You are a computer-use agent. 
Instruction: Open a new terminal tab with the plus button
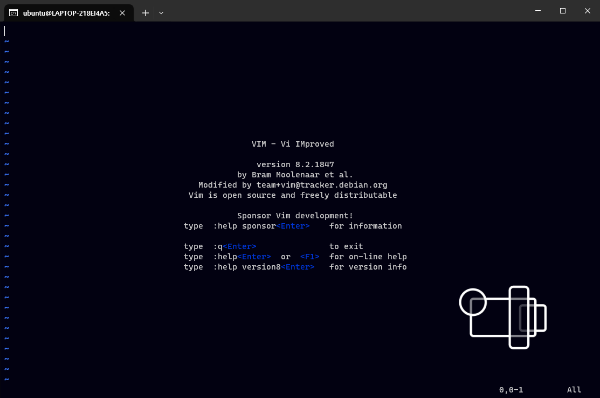point(145,13)
